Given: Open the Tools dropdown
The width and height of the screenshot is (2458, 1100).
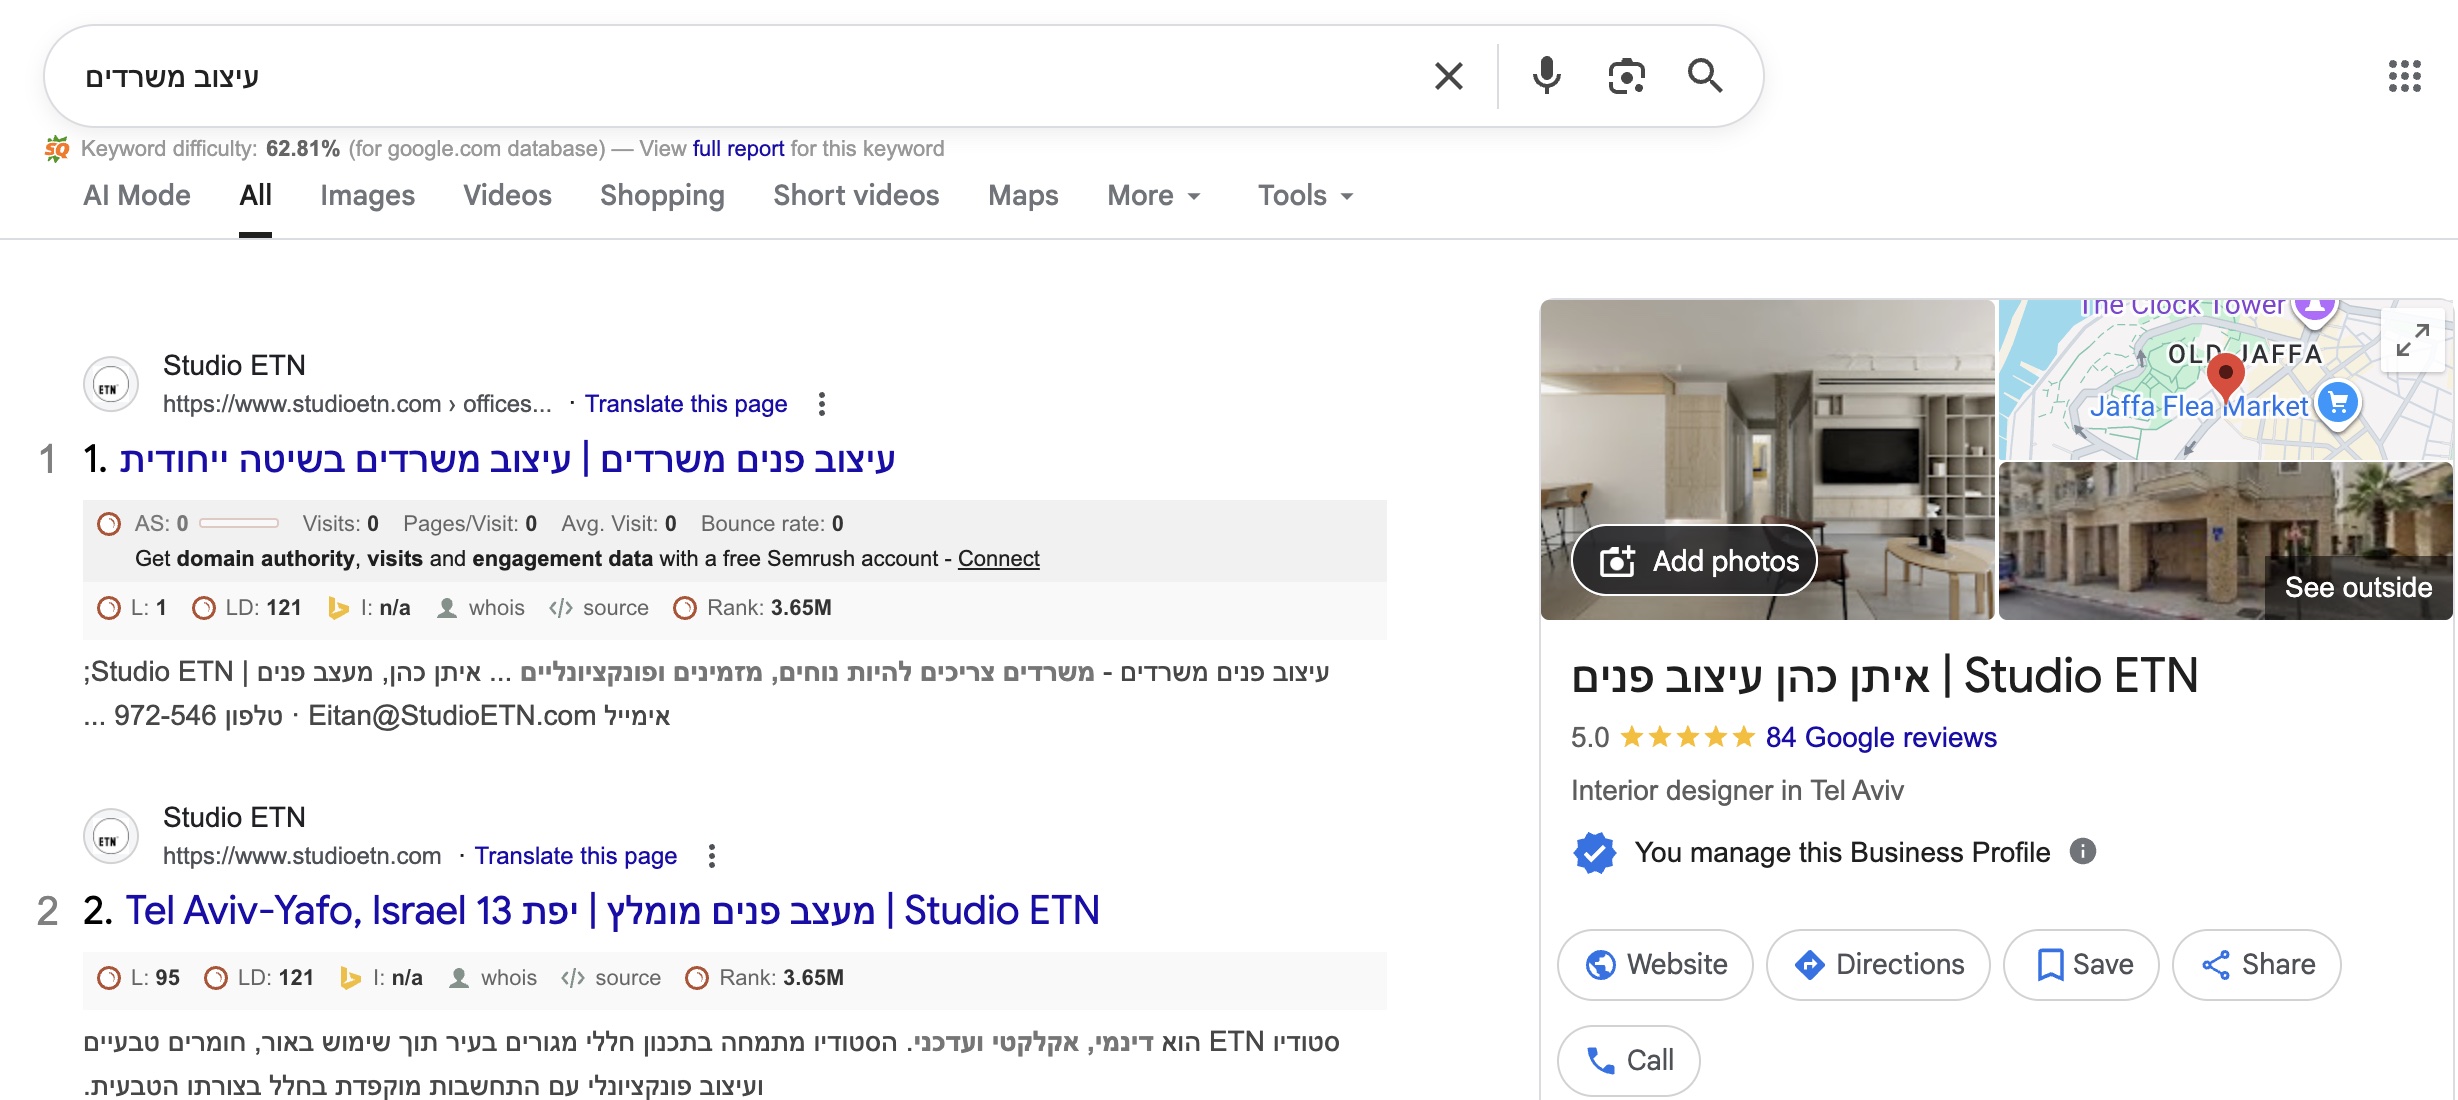Looking at the screenshot, I should [1305, 196].
